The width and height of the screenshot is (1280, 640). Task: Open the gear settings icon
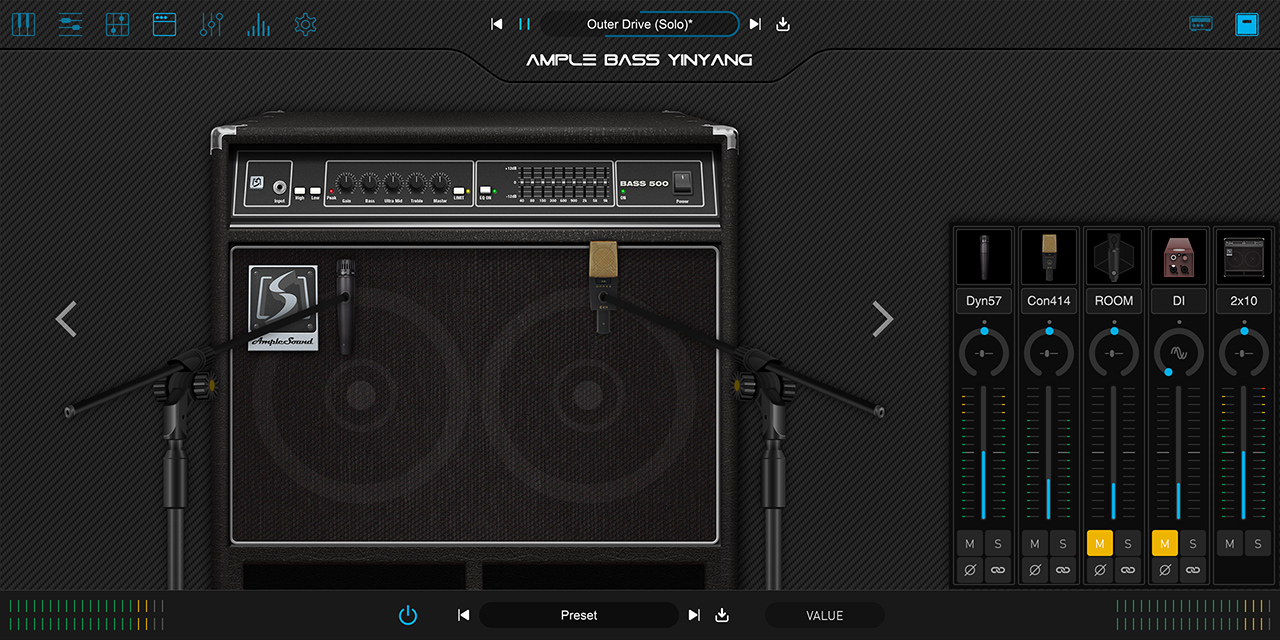pos(305,24)
